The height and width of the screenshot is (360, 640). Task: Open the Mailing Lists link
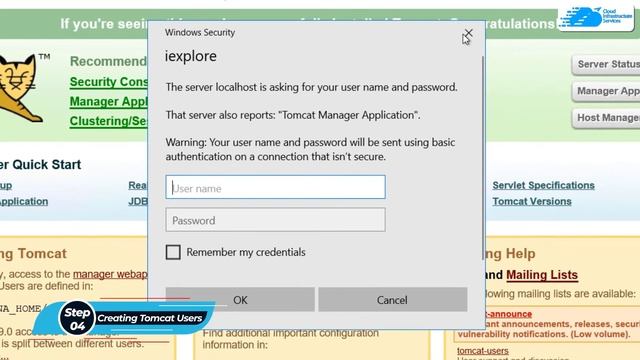542,275
